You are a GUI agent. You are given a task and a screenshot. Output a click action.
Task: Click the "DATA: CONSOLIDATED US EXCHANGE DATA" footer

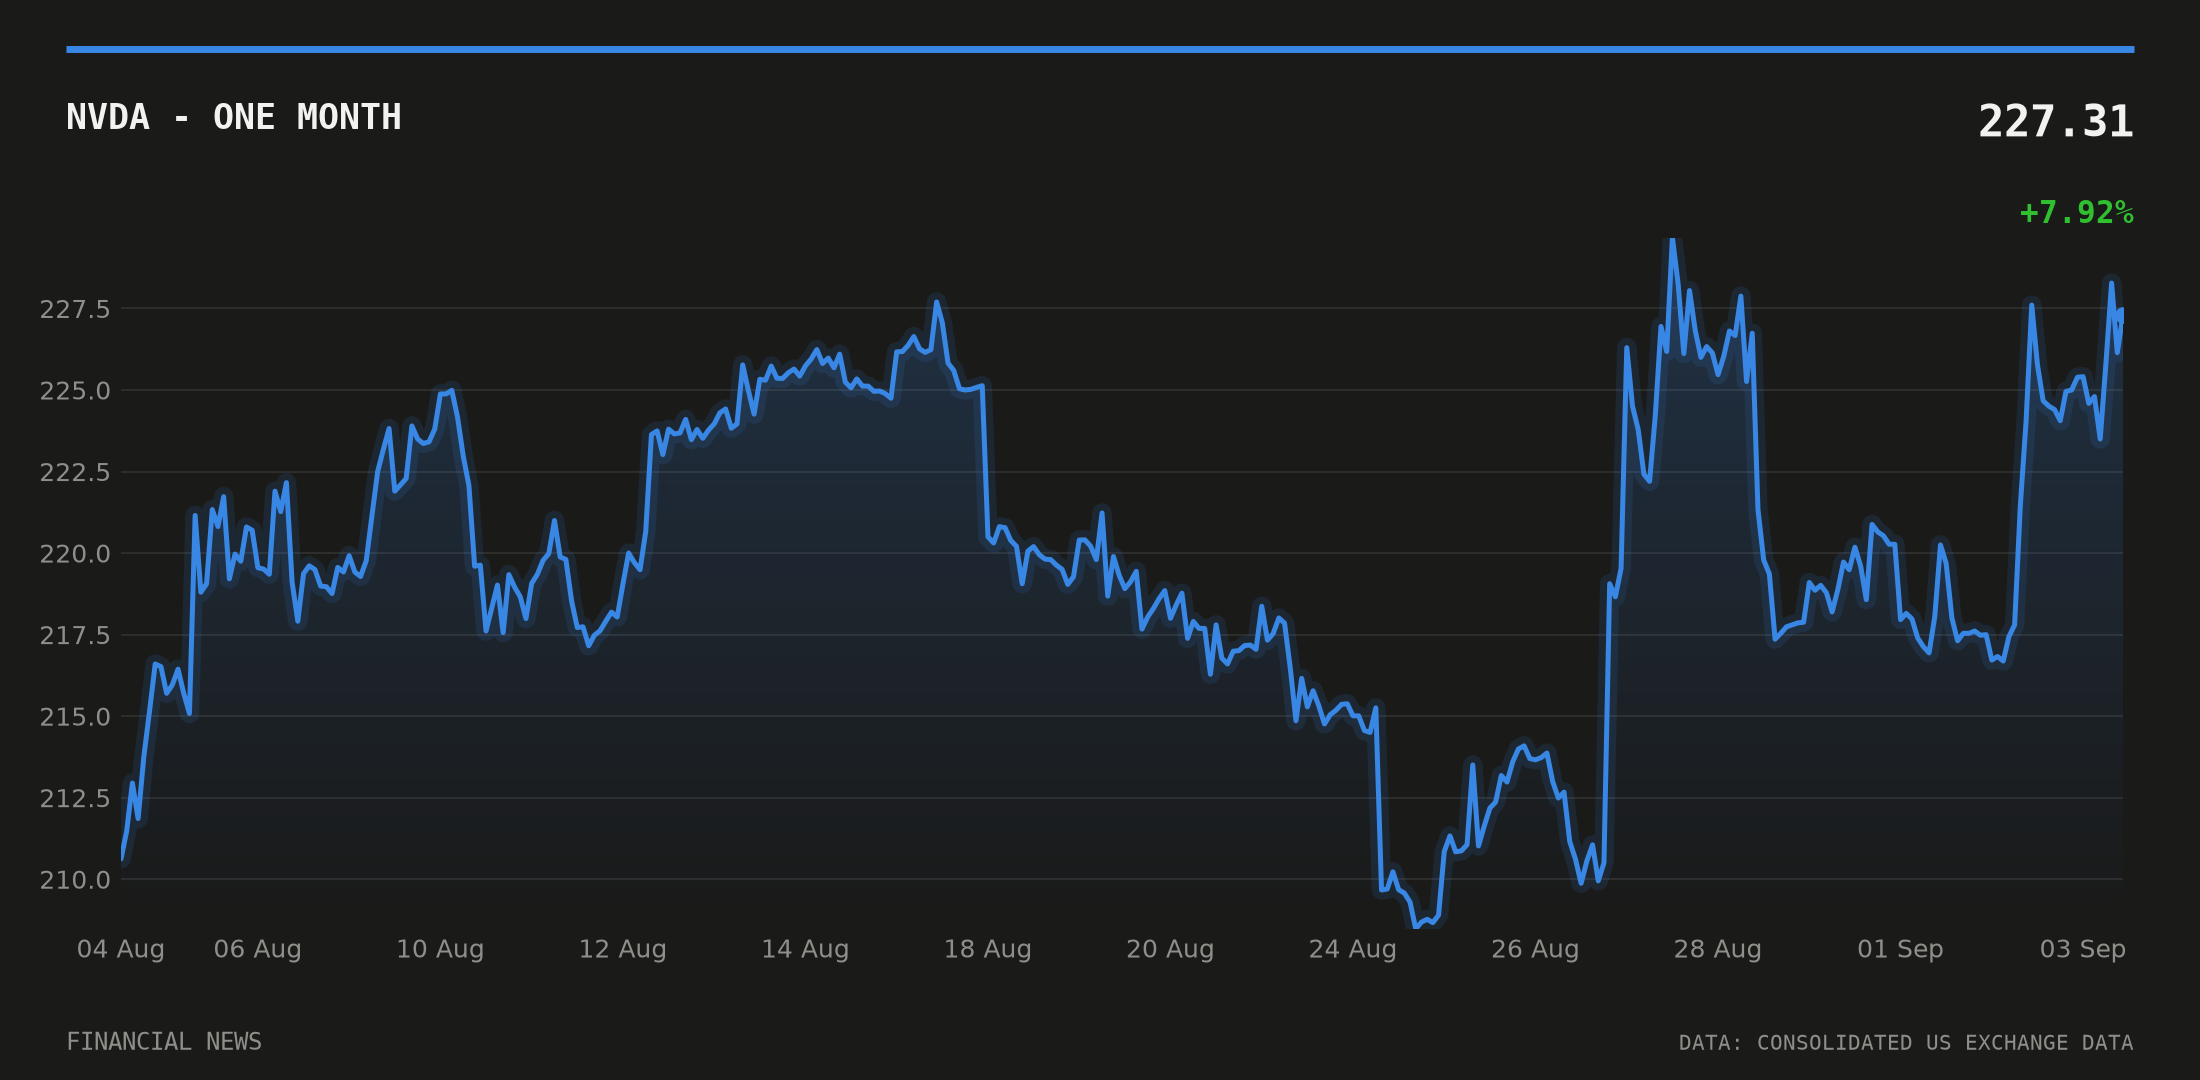pos(1906,1043)
